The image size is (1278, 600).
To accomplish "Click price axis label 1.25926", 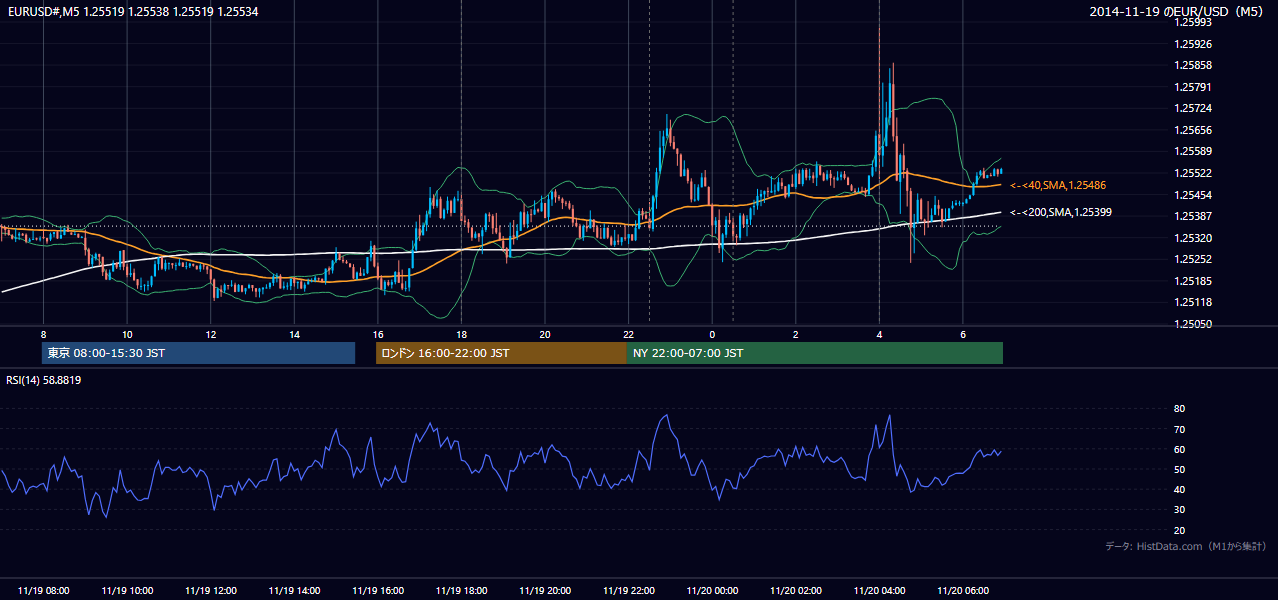I will click(x=1193, y=44).
